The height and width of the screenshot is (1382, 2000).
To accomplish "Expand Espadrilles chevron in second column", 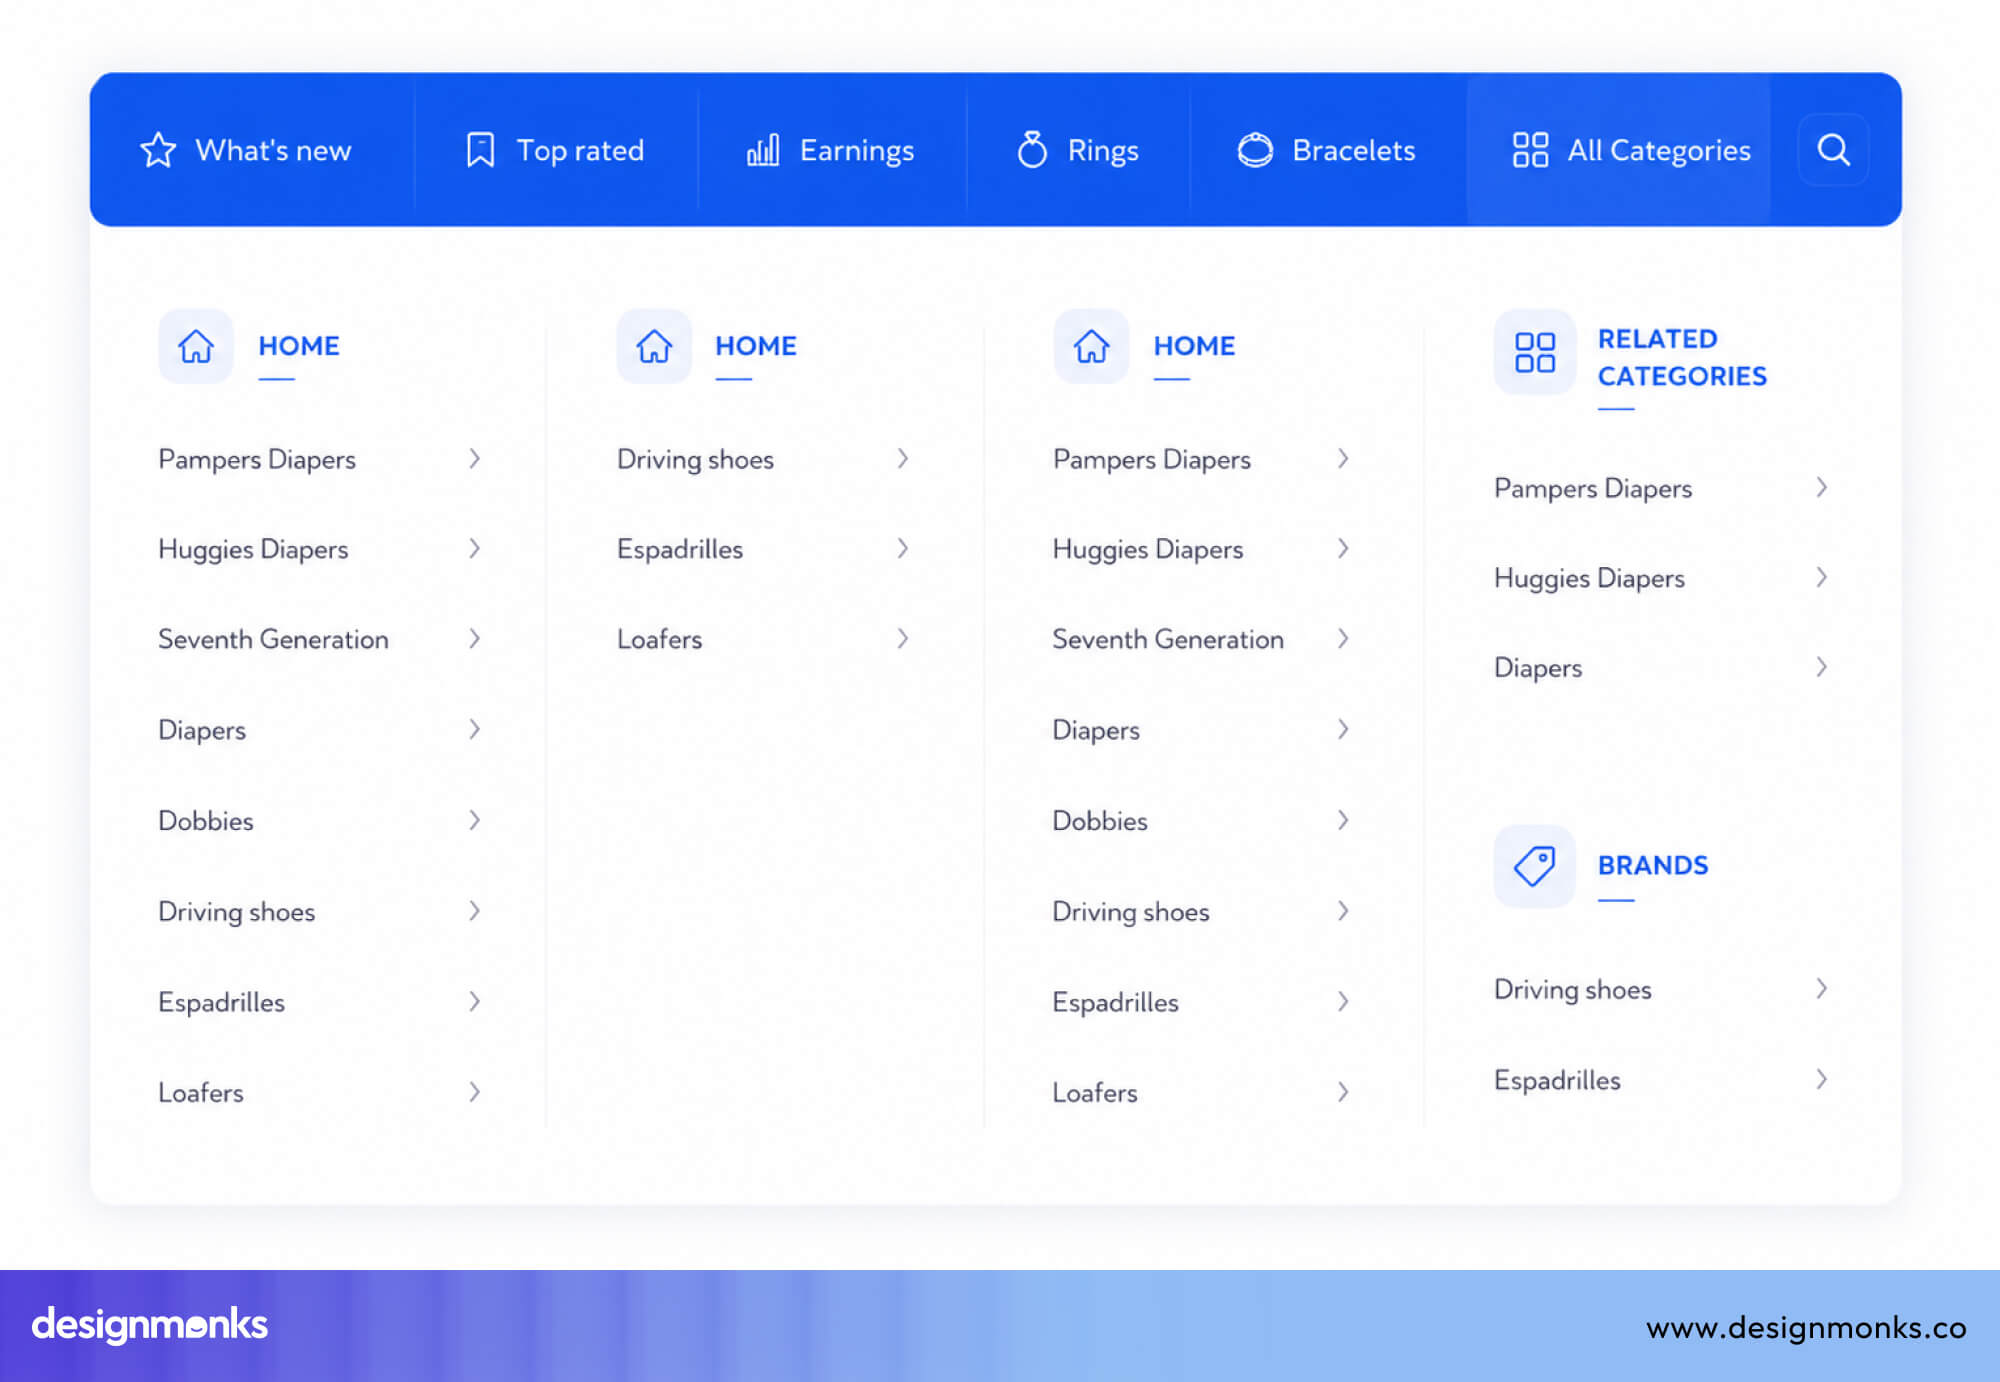I will click(903, 549).
